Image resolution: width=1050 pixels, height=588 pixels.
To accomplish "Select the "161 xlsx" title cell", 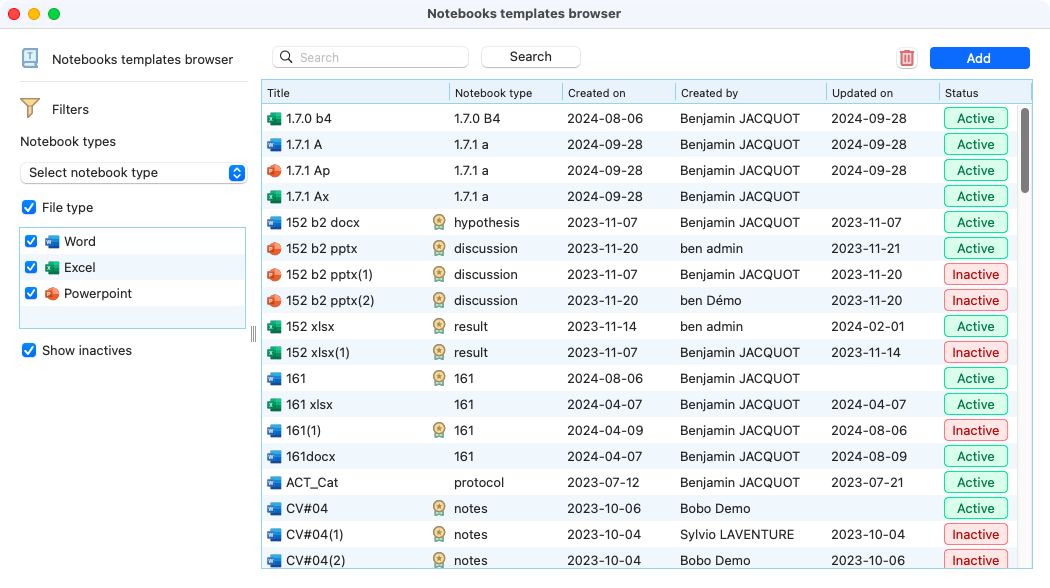I will click(309, 405).
